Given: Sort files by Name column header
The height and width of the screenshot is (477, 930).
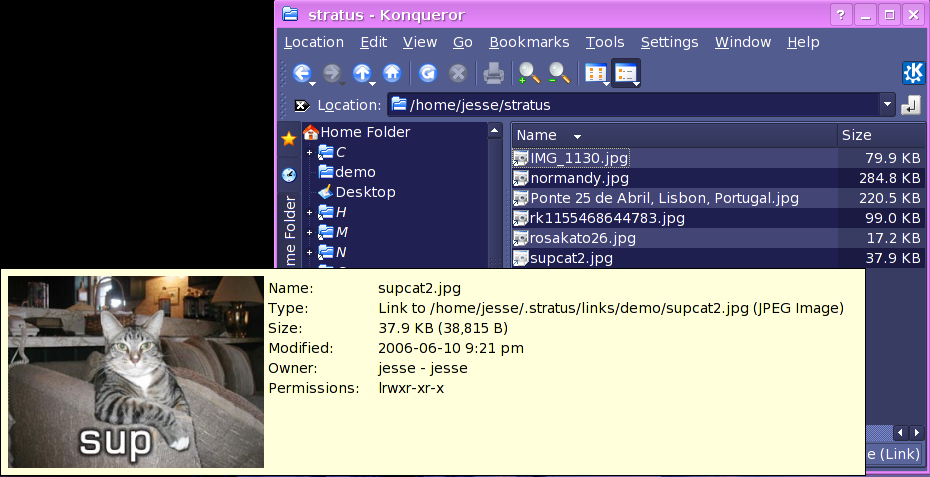Looking at the screenshot, I should coord(674,135).
